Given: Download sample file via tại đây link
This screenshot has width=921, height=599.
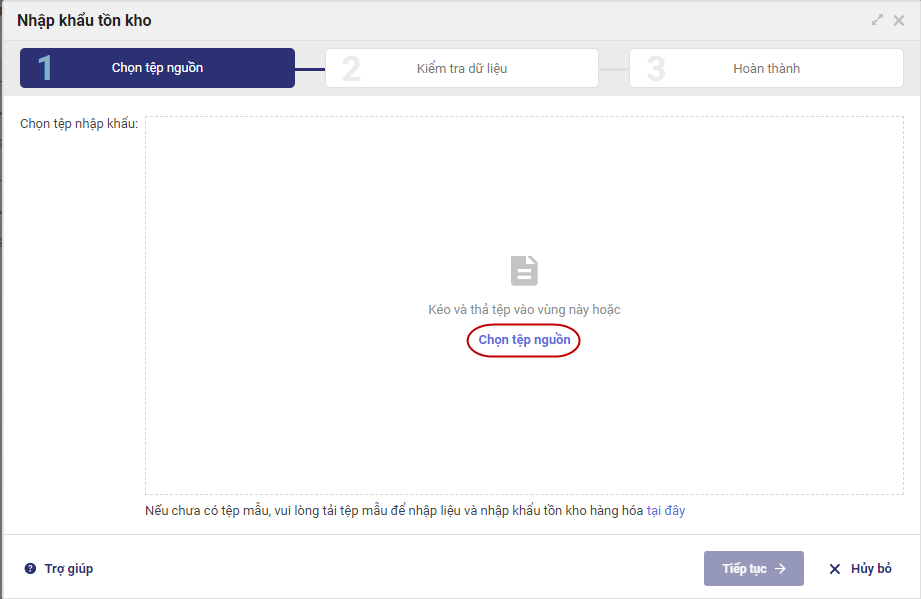Looking at the screenshot, I should tap(665, 510).
